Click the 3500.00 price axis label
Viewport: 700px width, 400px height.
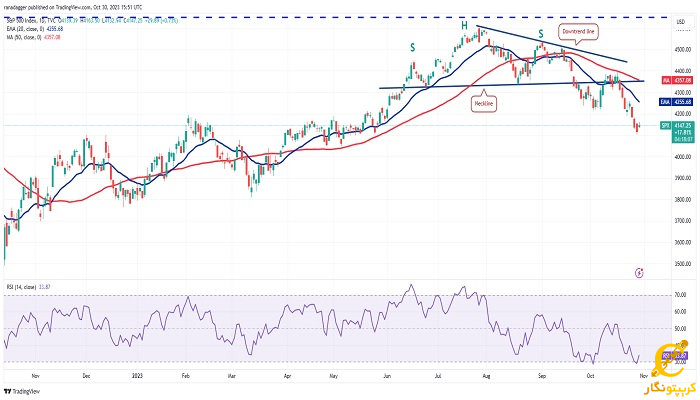pyautogui.click(x=683, y=263)
